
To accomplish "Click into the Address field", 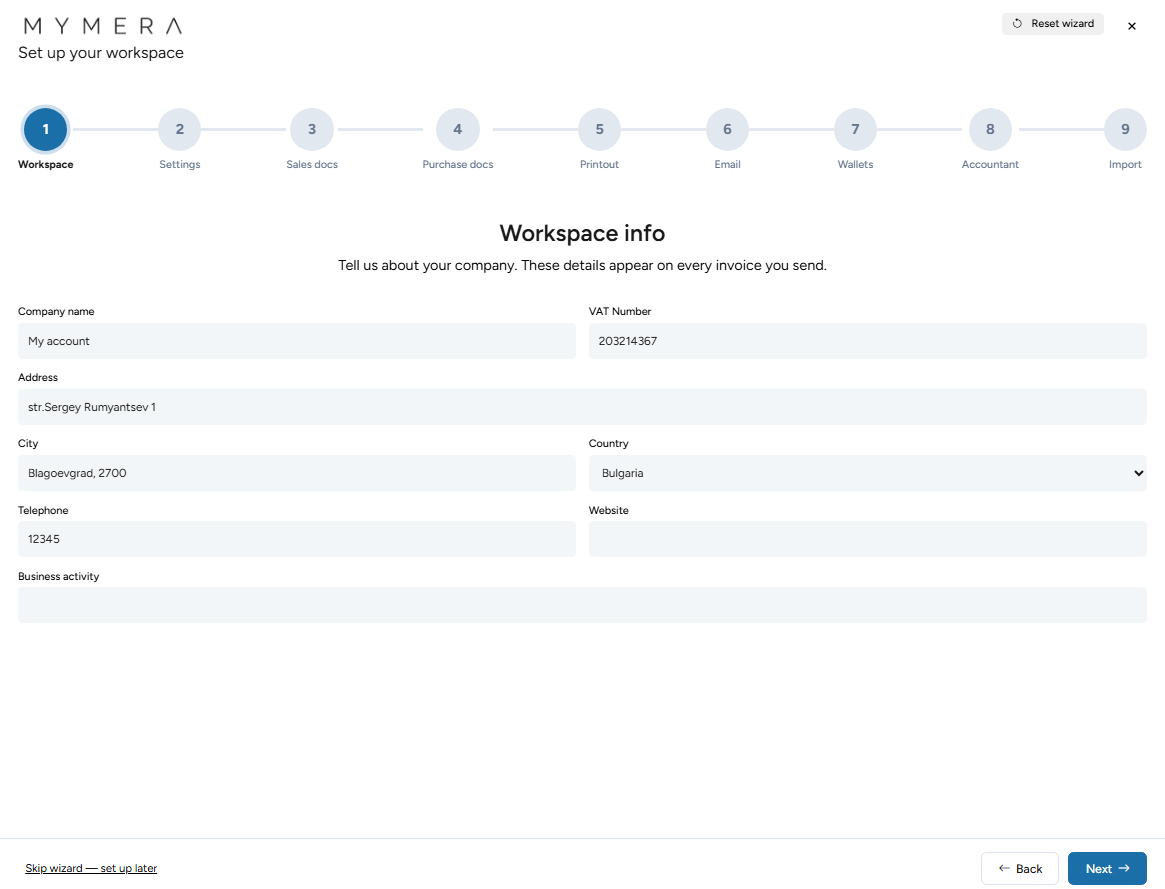I will pyautogui.click(x=582, y=407).
